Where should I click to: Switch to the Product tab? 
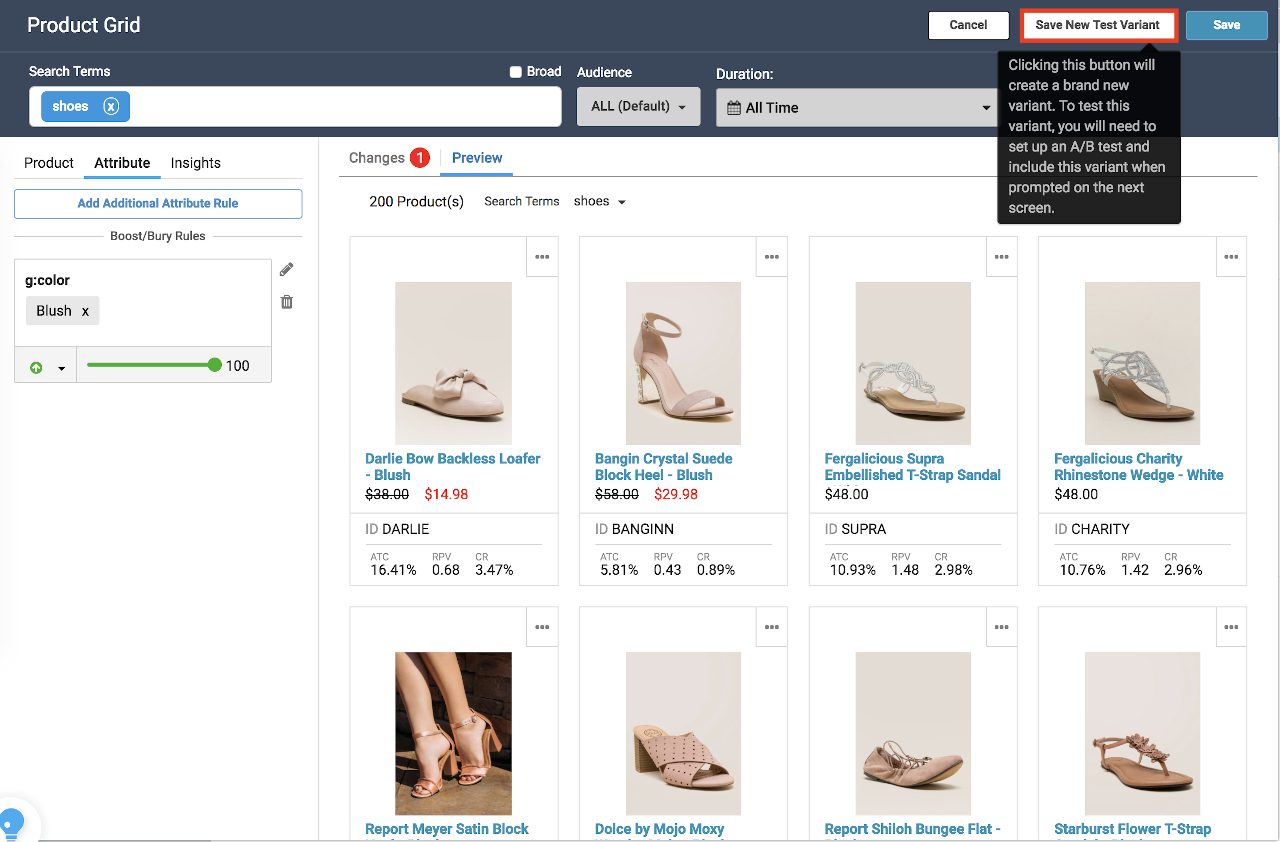(x=49, y=163)
